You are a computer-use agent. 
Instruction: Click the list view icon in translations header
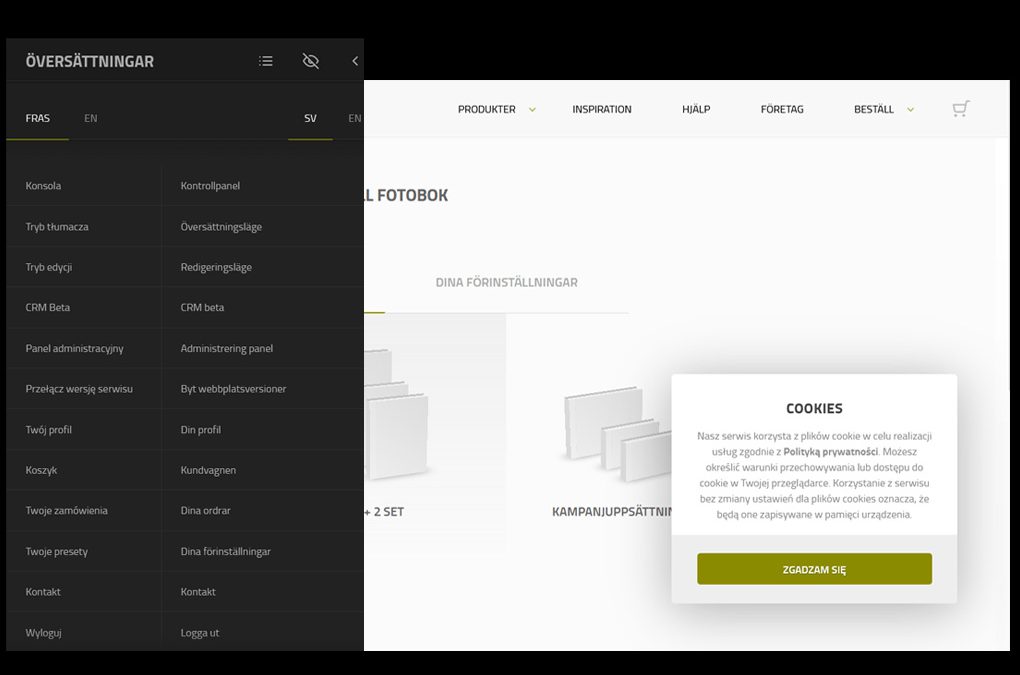point(266,61)
